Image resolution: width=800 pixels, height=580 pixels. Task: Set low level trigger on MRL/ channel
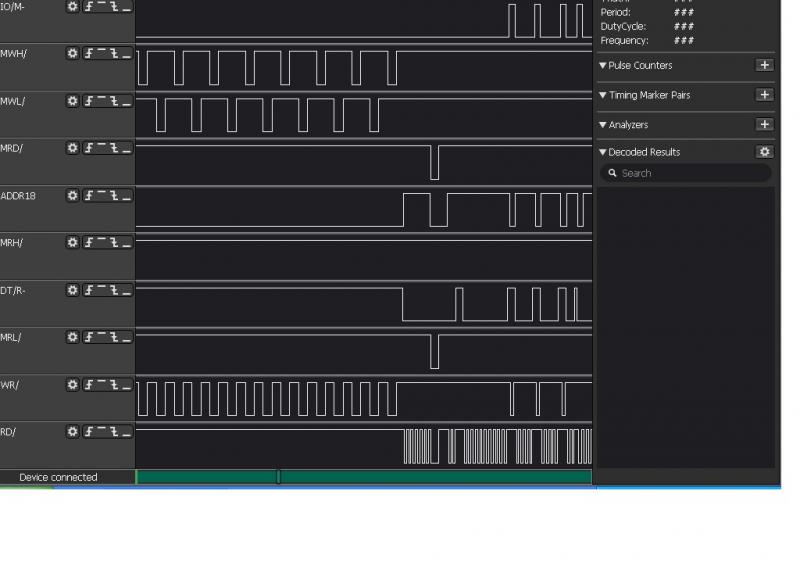click(x=126, y=337)
